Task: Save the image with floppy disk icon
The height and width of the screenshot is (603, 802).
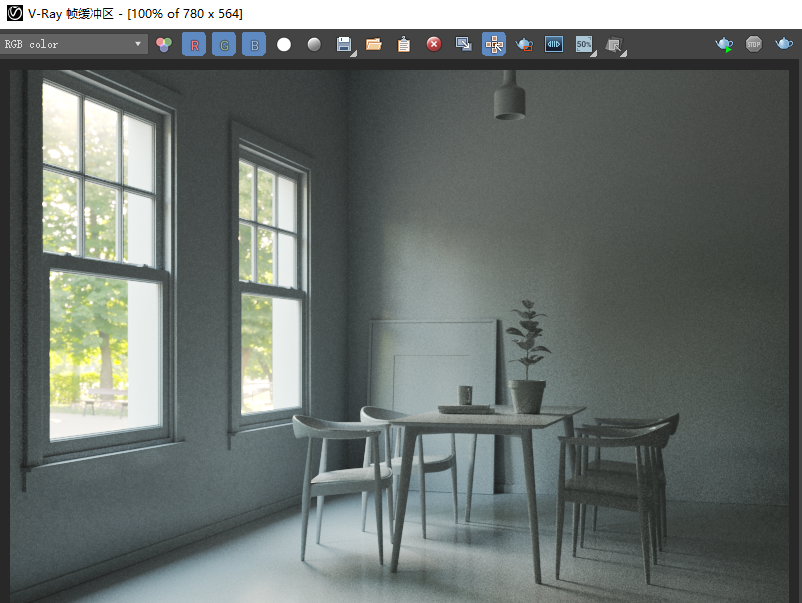Action: [345, 44]
